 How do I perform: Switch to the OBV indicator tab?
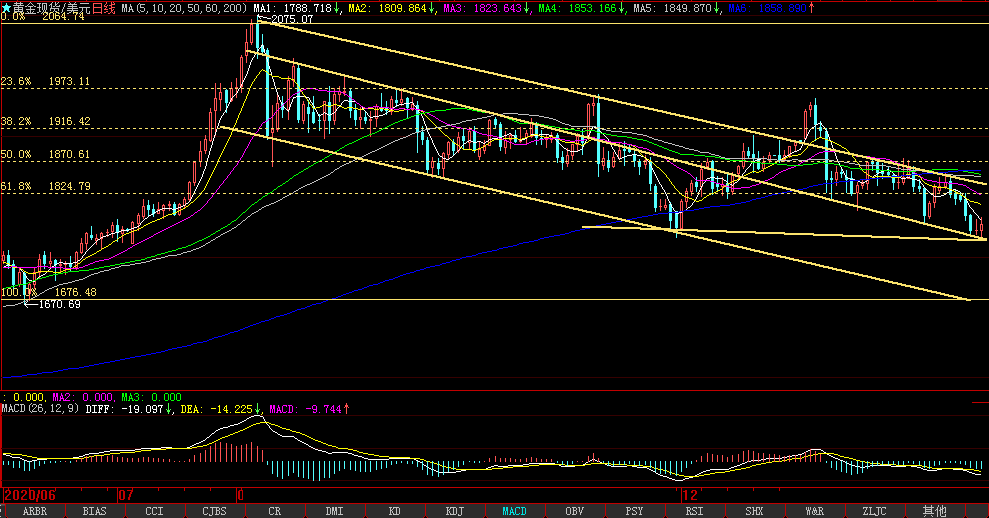pos(574,511)
